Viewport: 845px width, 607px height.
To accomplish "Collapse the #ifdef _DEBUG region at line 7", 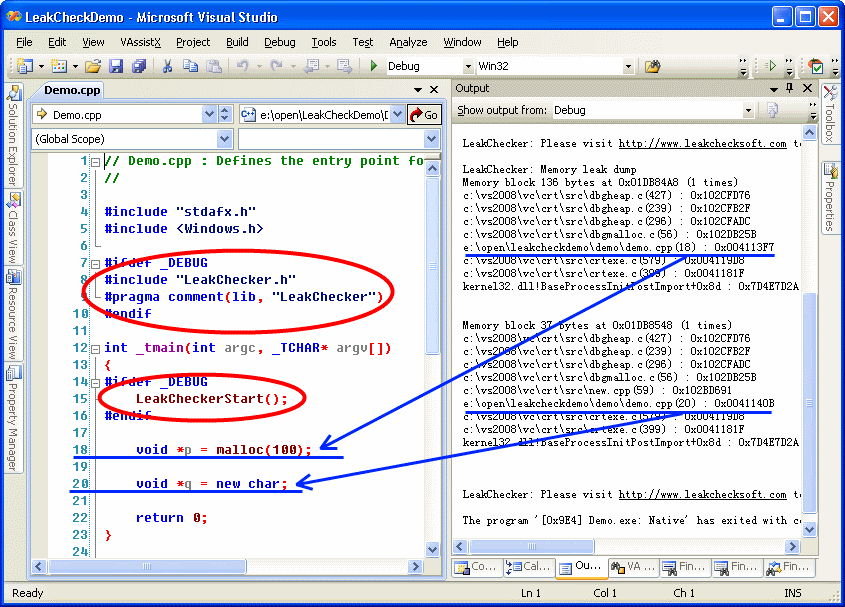I will [95, 263].
